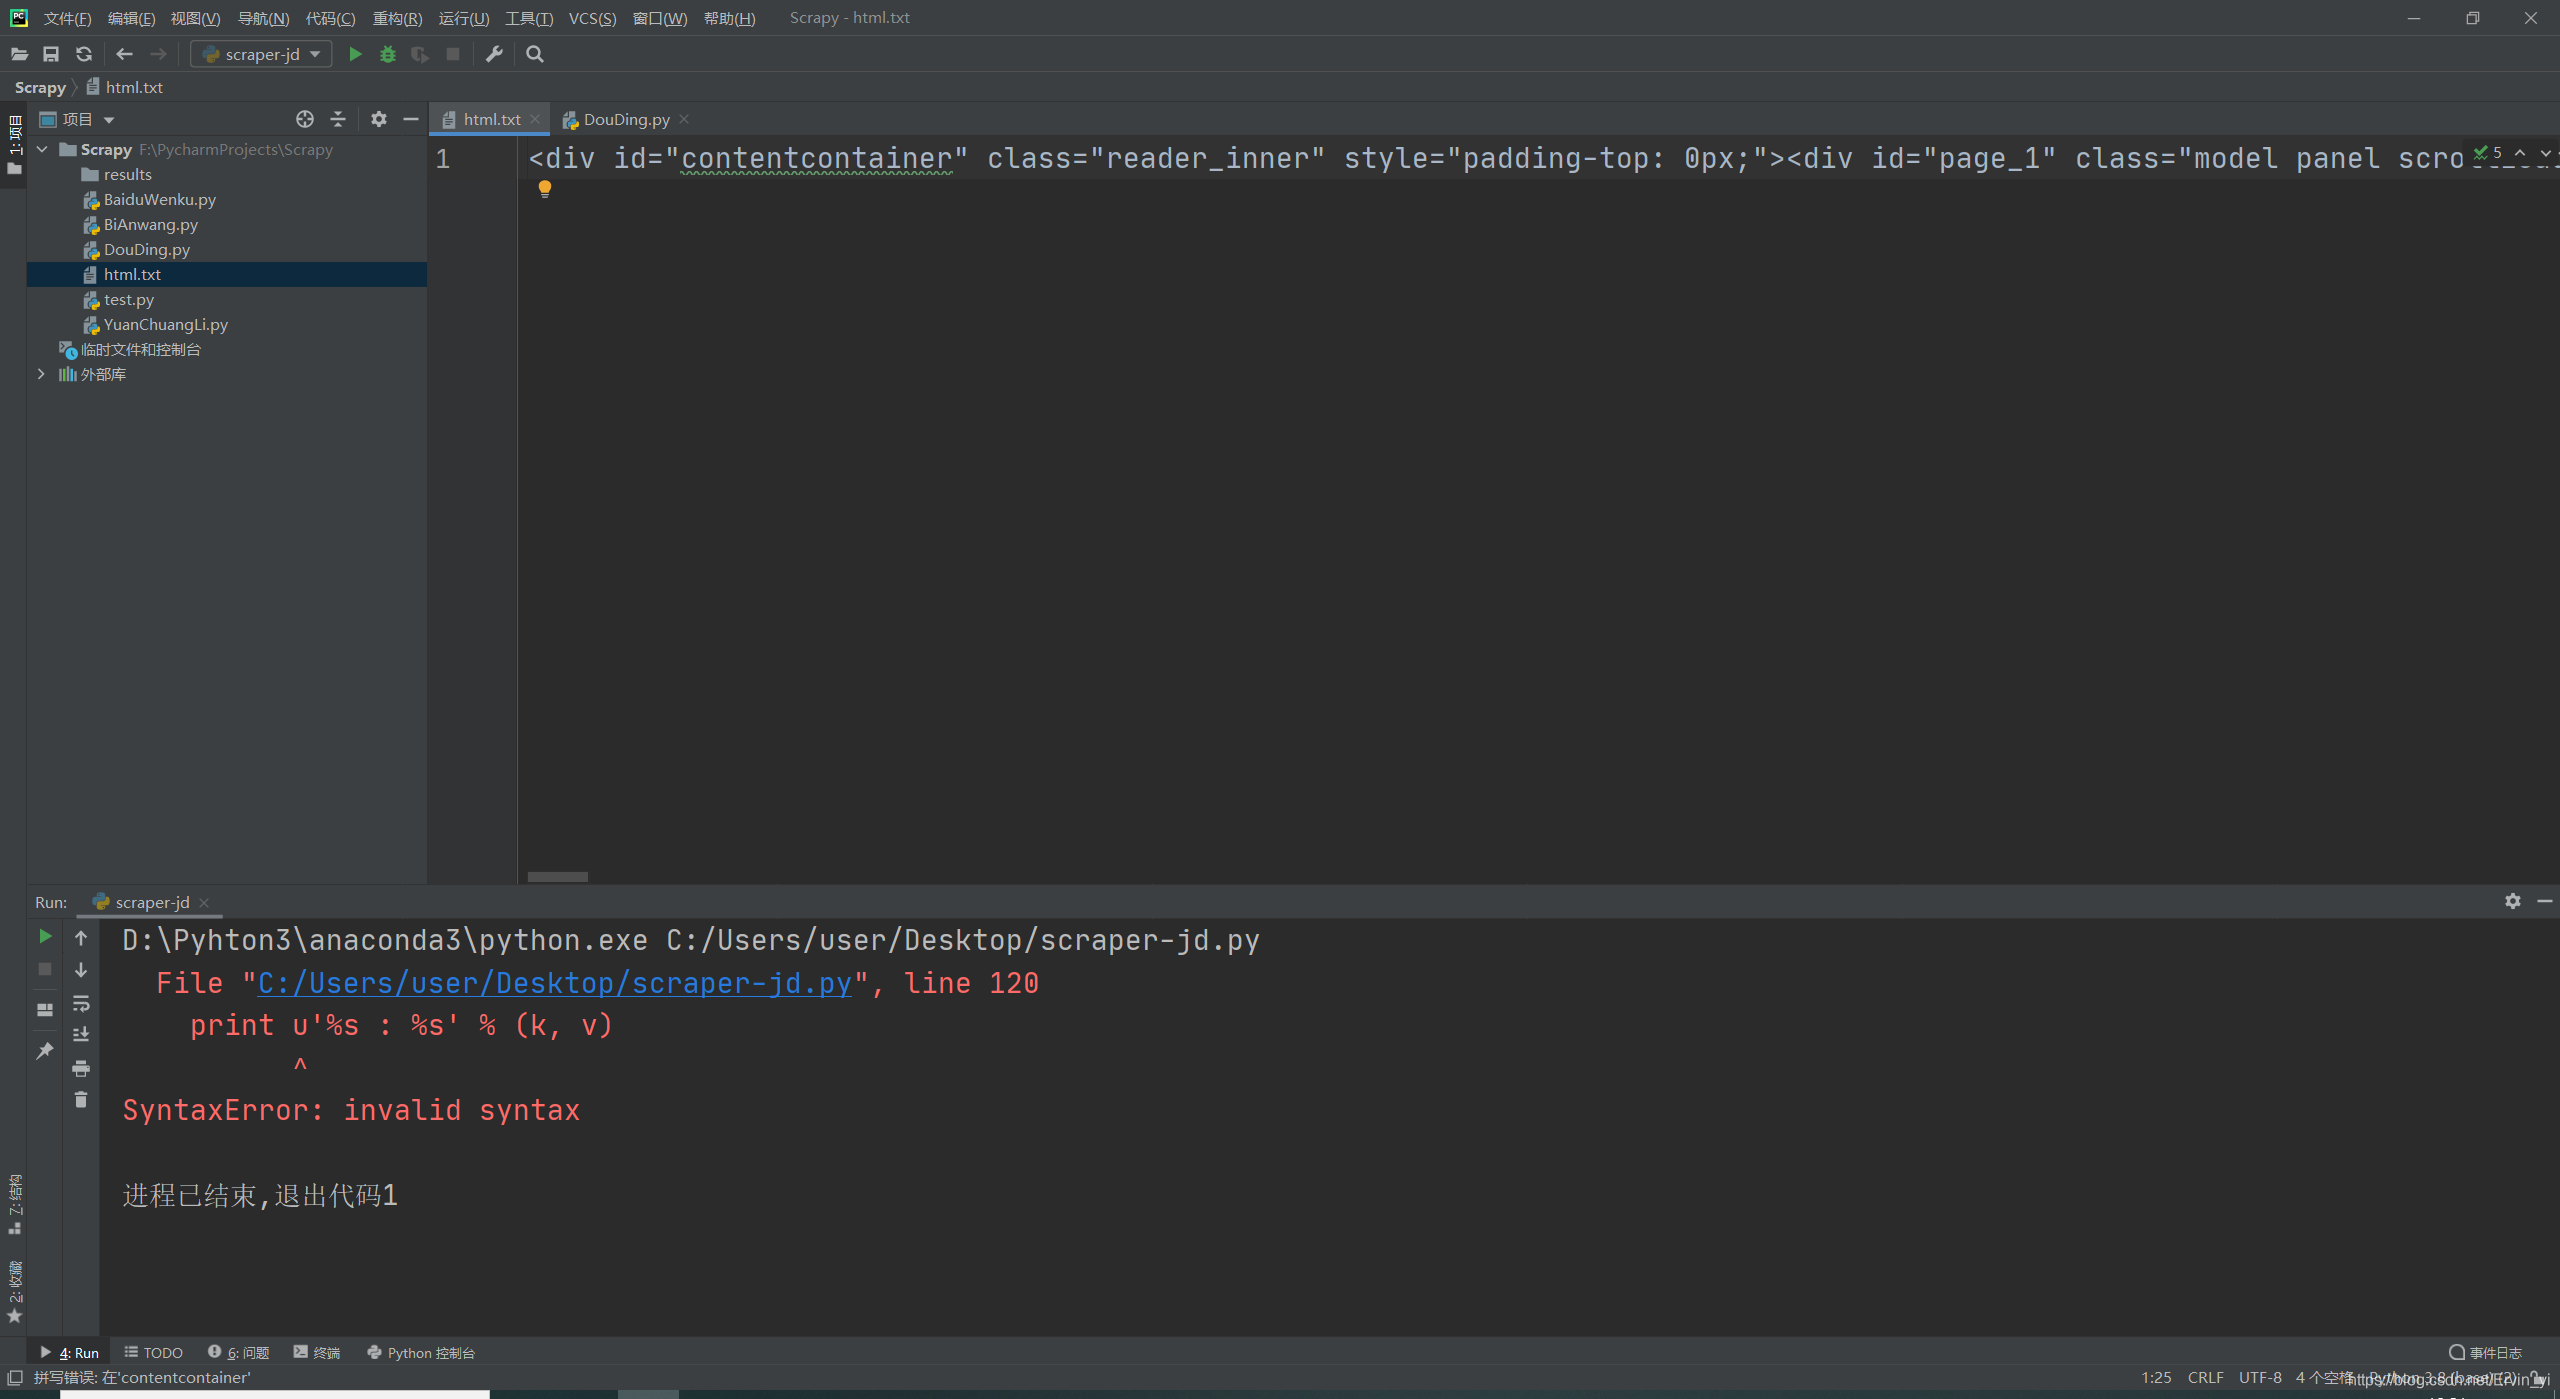Open the 终端 terminal tool window
2560x1399 pixels.
[x=317, y=1352]
